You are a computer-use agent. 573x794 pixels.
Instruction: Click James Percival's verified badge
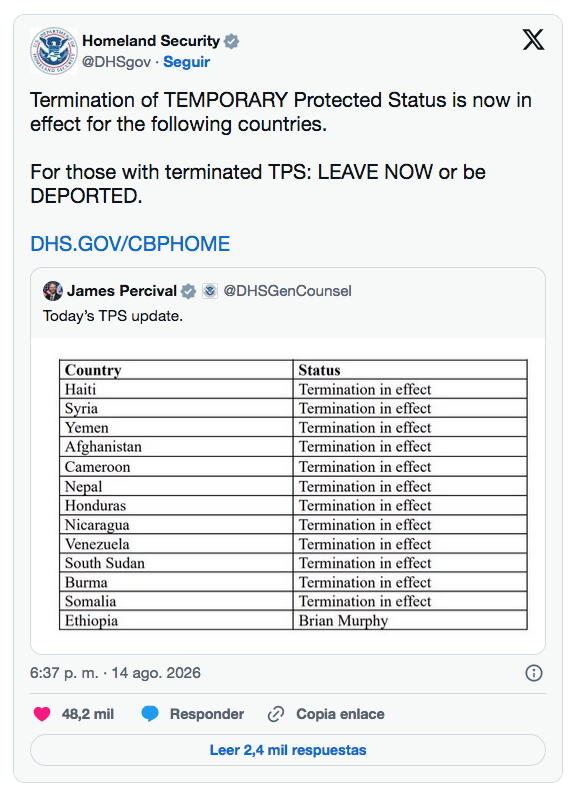[188, 291]
